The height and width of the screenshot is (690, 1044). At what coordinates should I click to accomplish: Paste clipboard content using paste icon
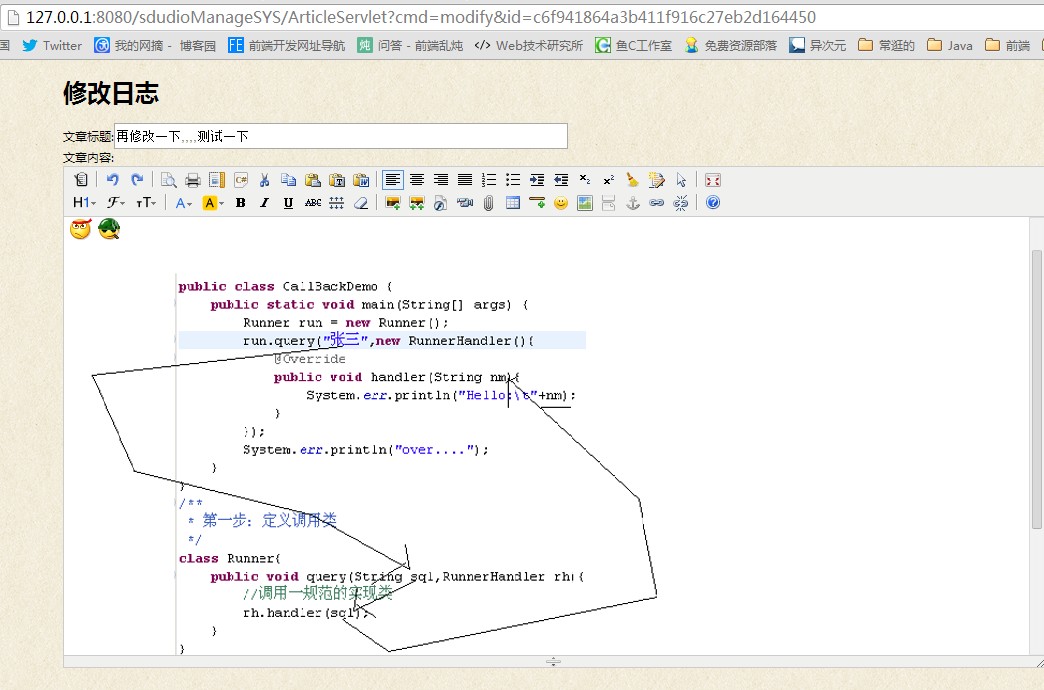click(x=312, y=180)
